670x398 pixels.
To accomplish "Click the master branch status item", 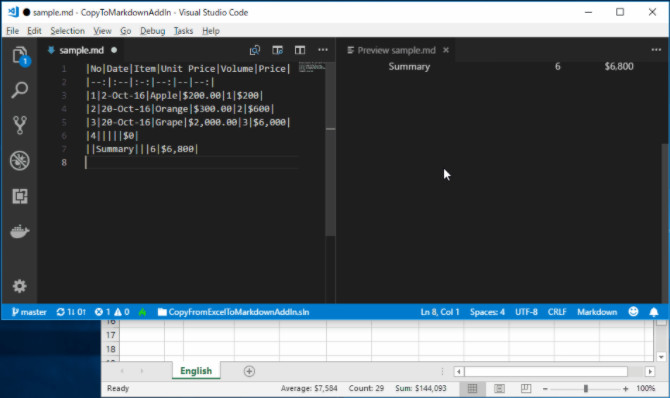I will 29,312.
